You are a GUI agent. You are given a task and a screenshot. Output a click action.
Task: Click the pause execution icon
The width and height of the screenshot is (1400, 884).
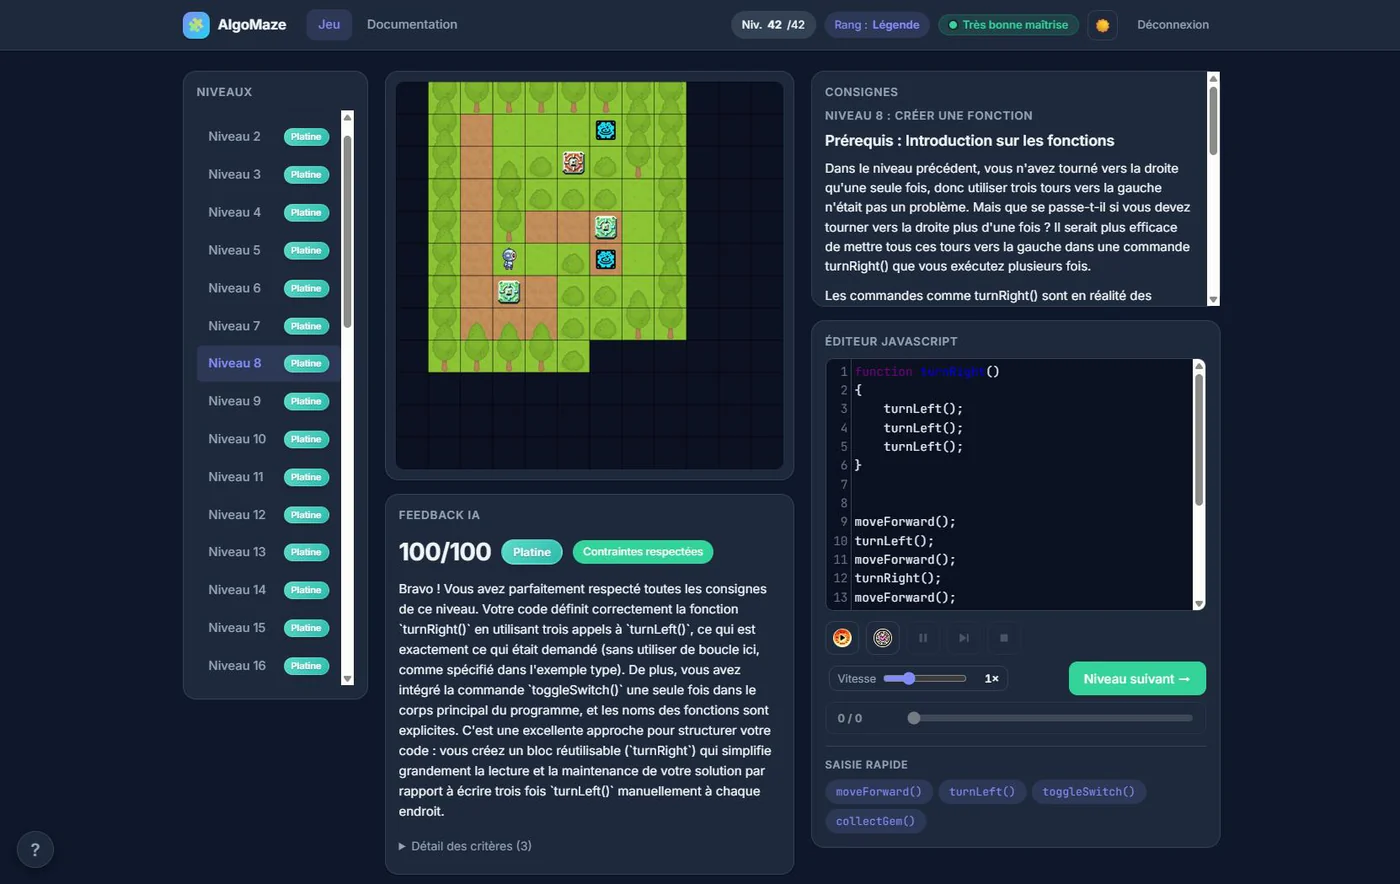click(x=923, y=638)
